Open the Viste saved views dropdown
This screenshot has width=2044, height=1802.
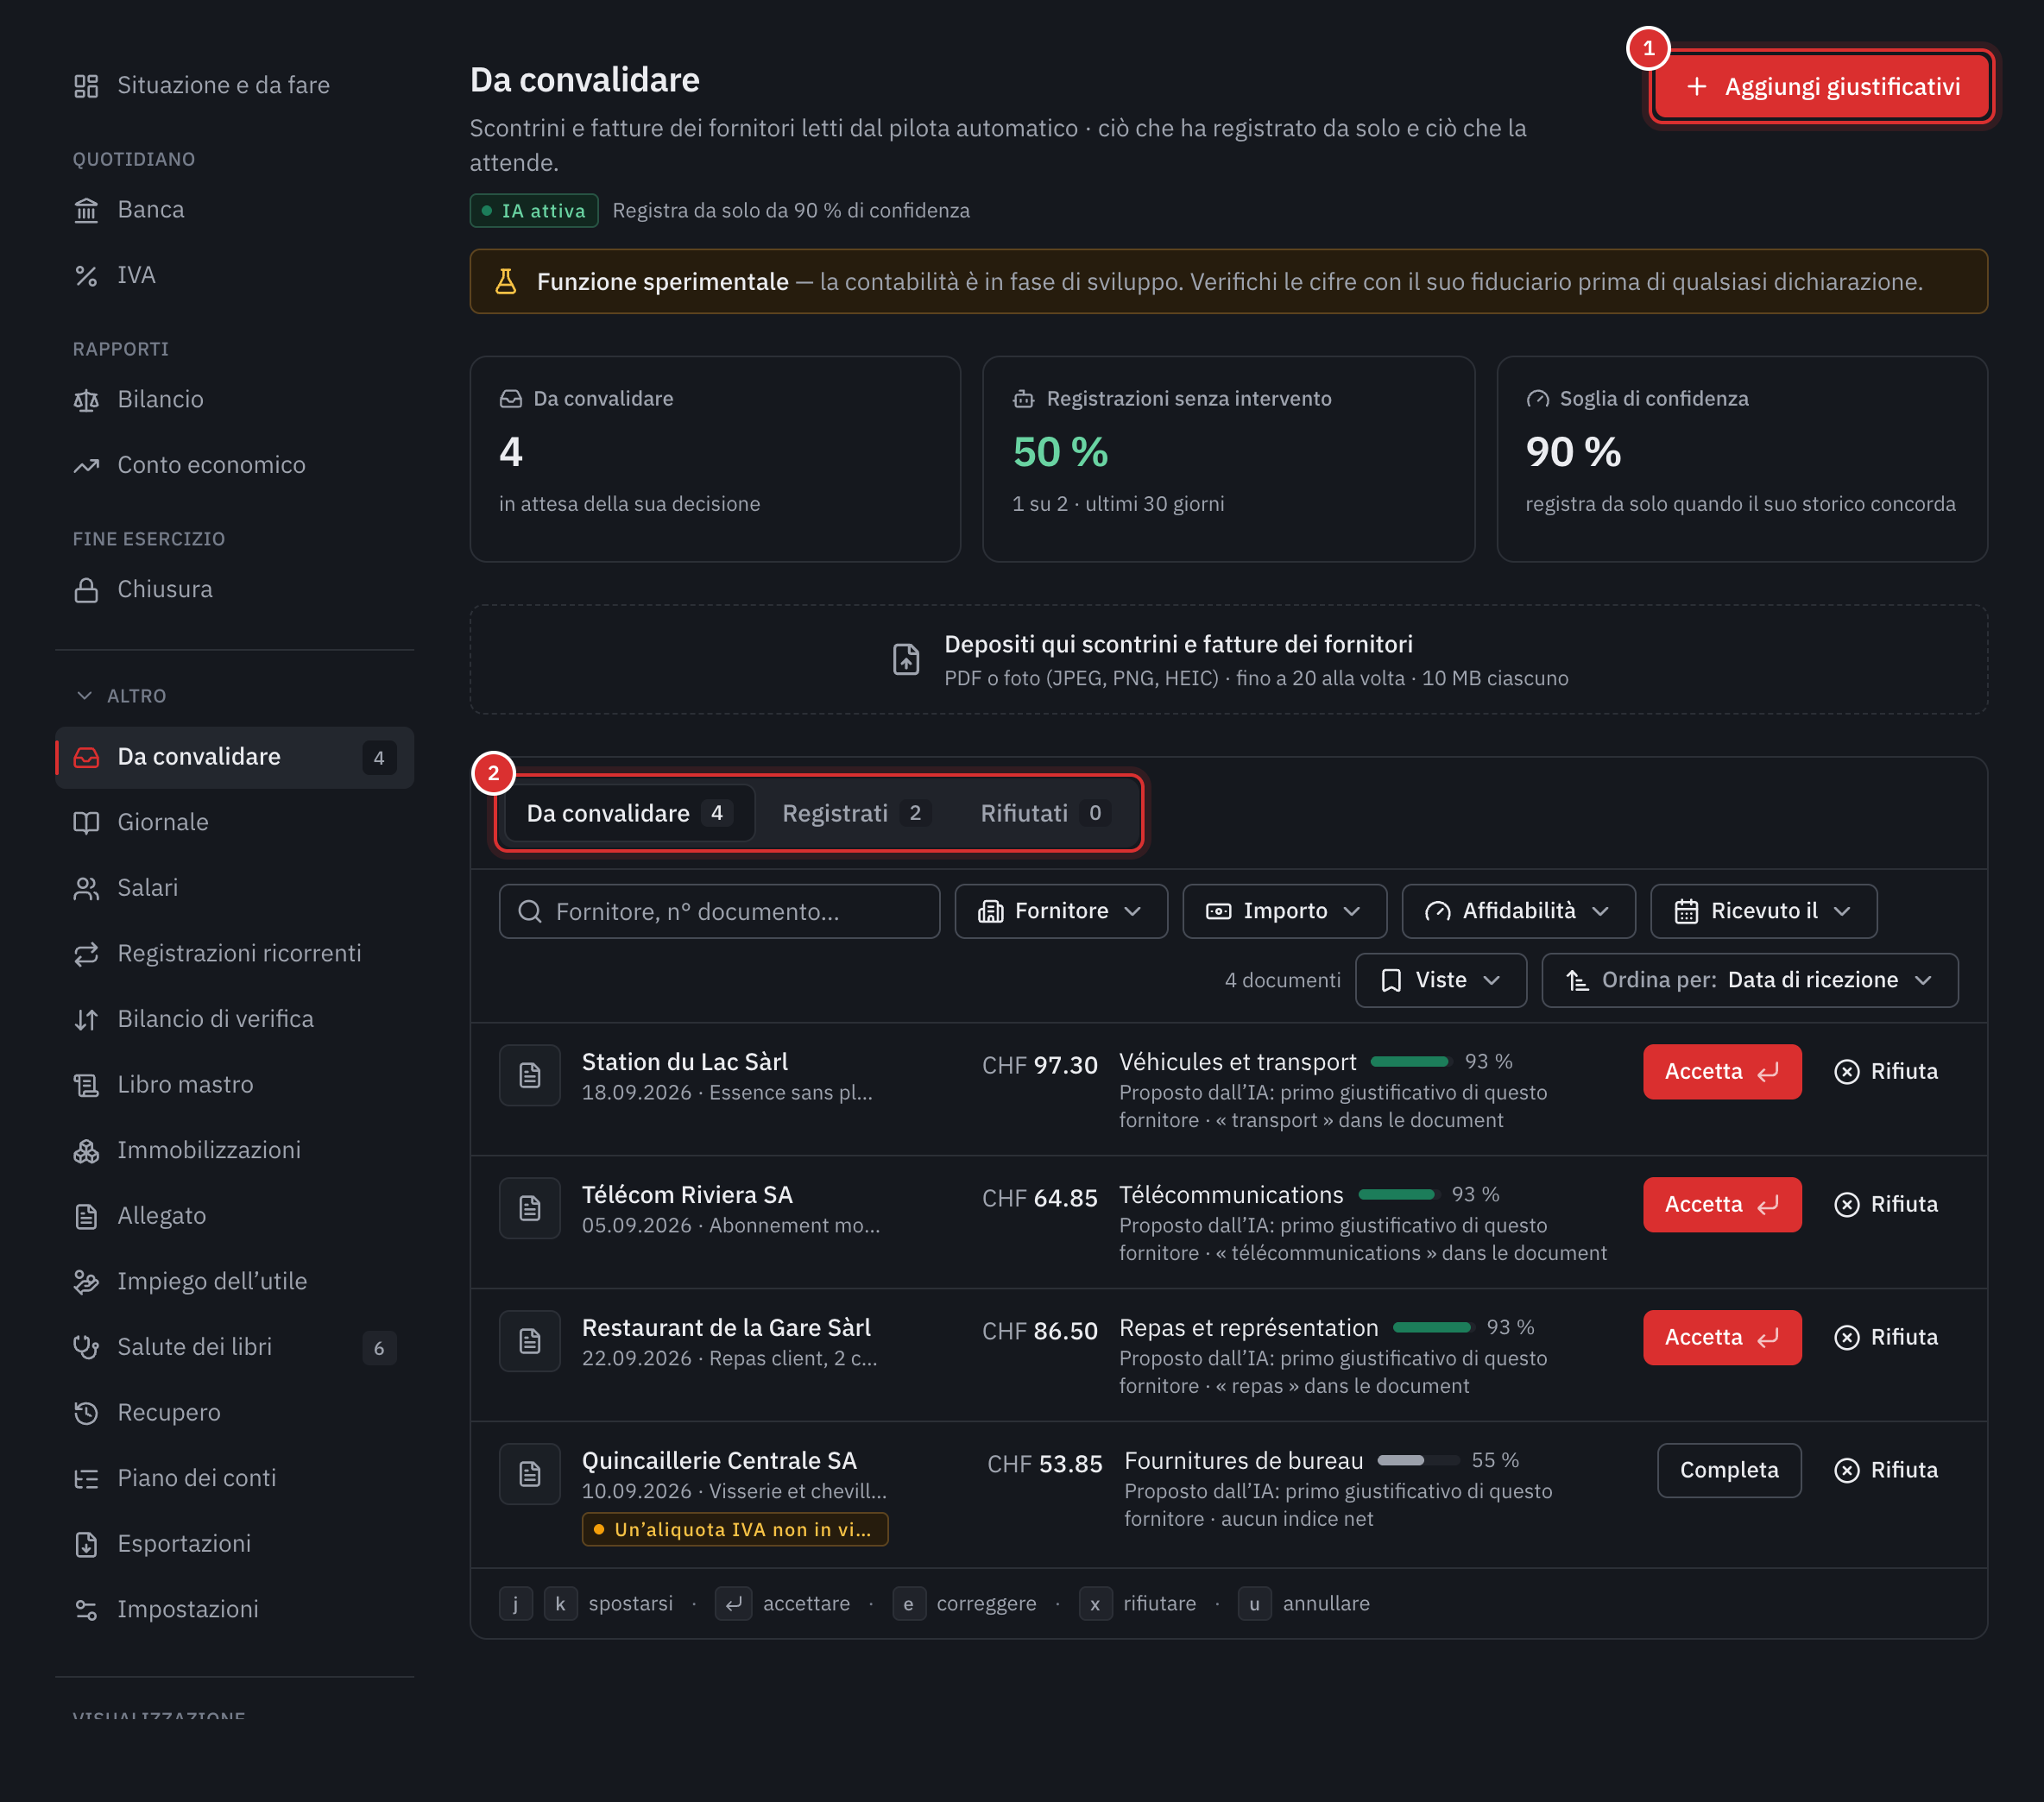point(1440,980)
